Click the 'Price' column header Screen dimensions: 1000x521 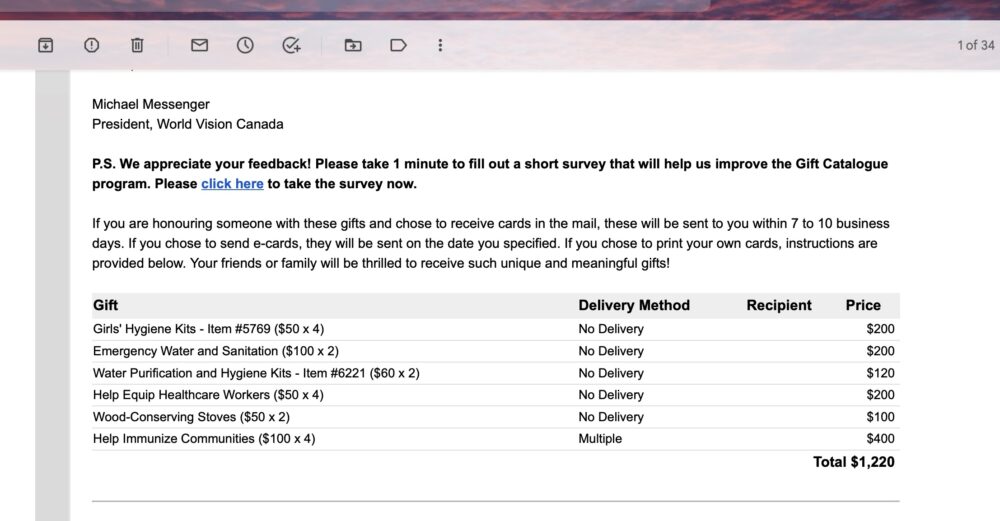862,305
